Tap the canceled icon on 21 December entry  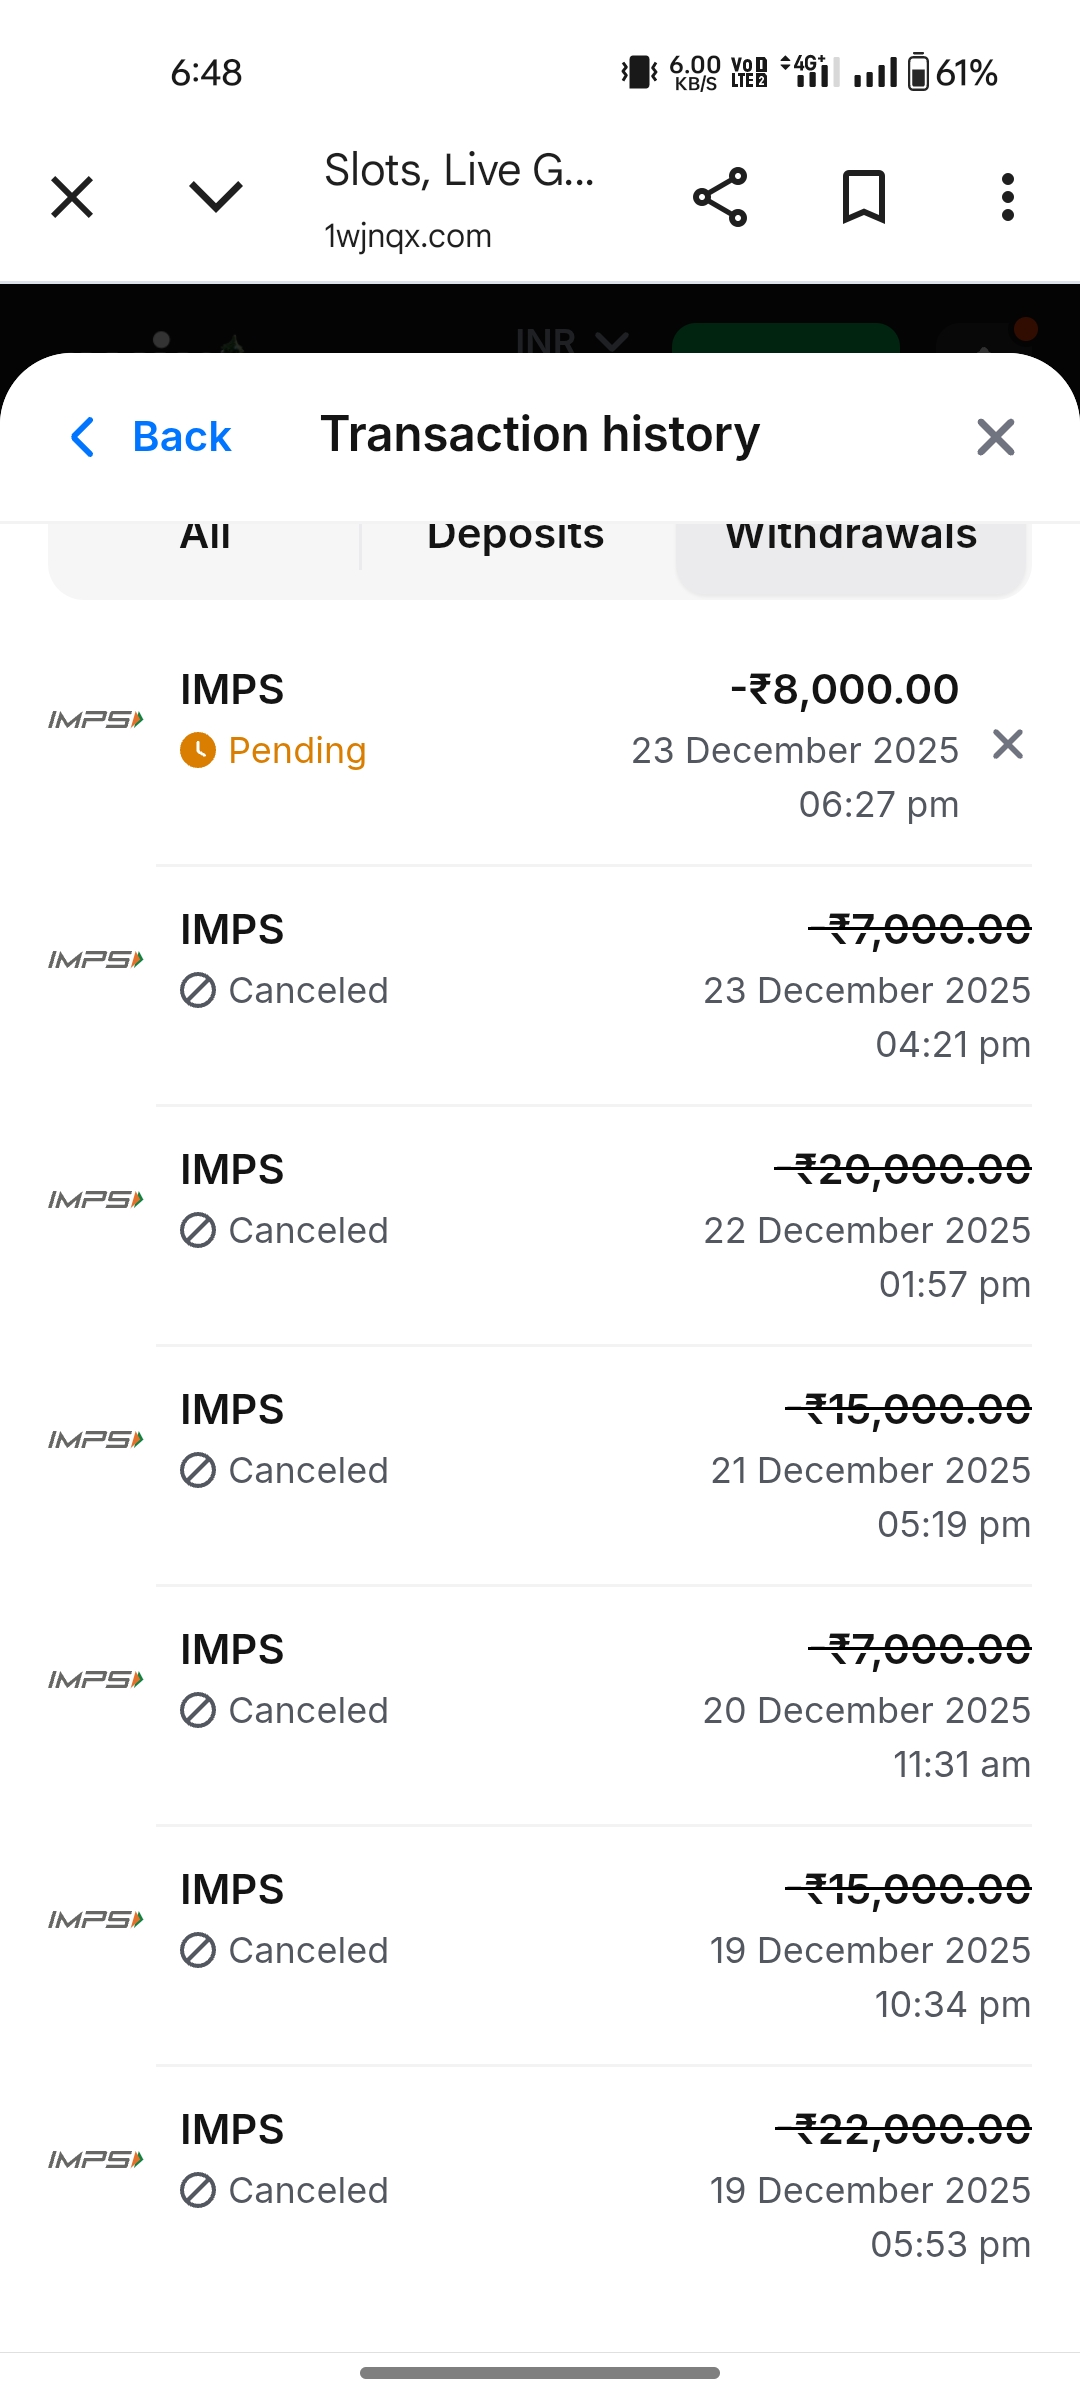pos(198,1470)
